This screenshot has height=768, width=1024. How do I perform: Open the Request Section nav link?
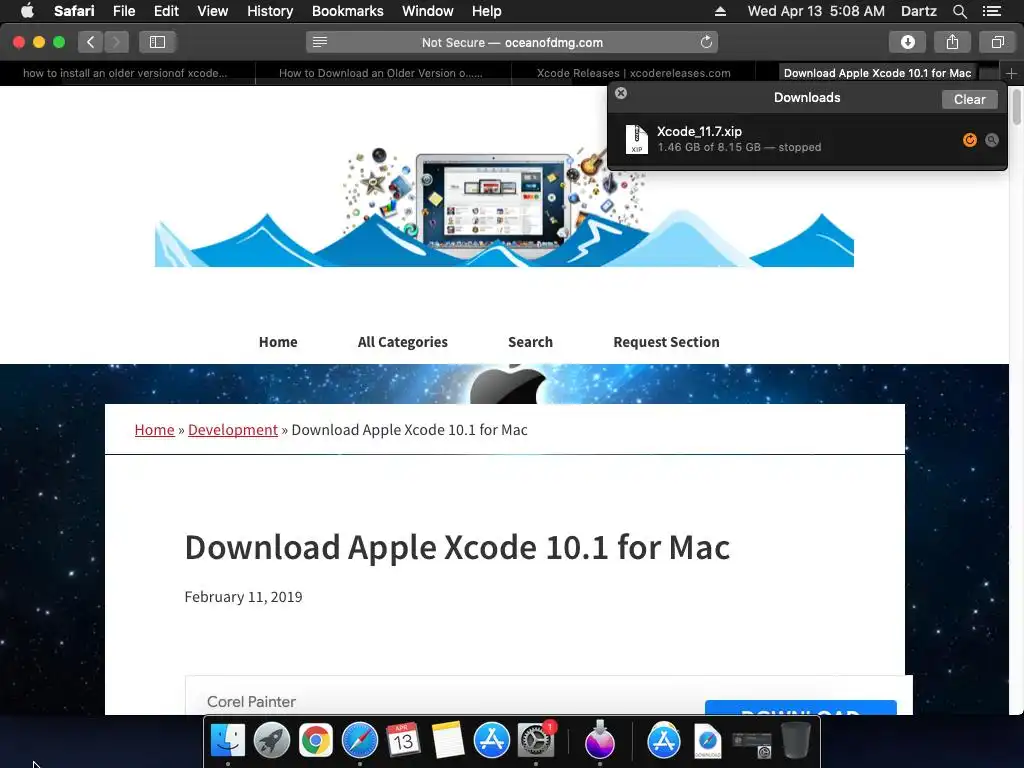coord(666,342)
